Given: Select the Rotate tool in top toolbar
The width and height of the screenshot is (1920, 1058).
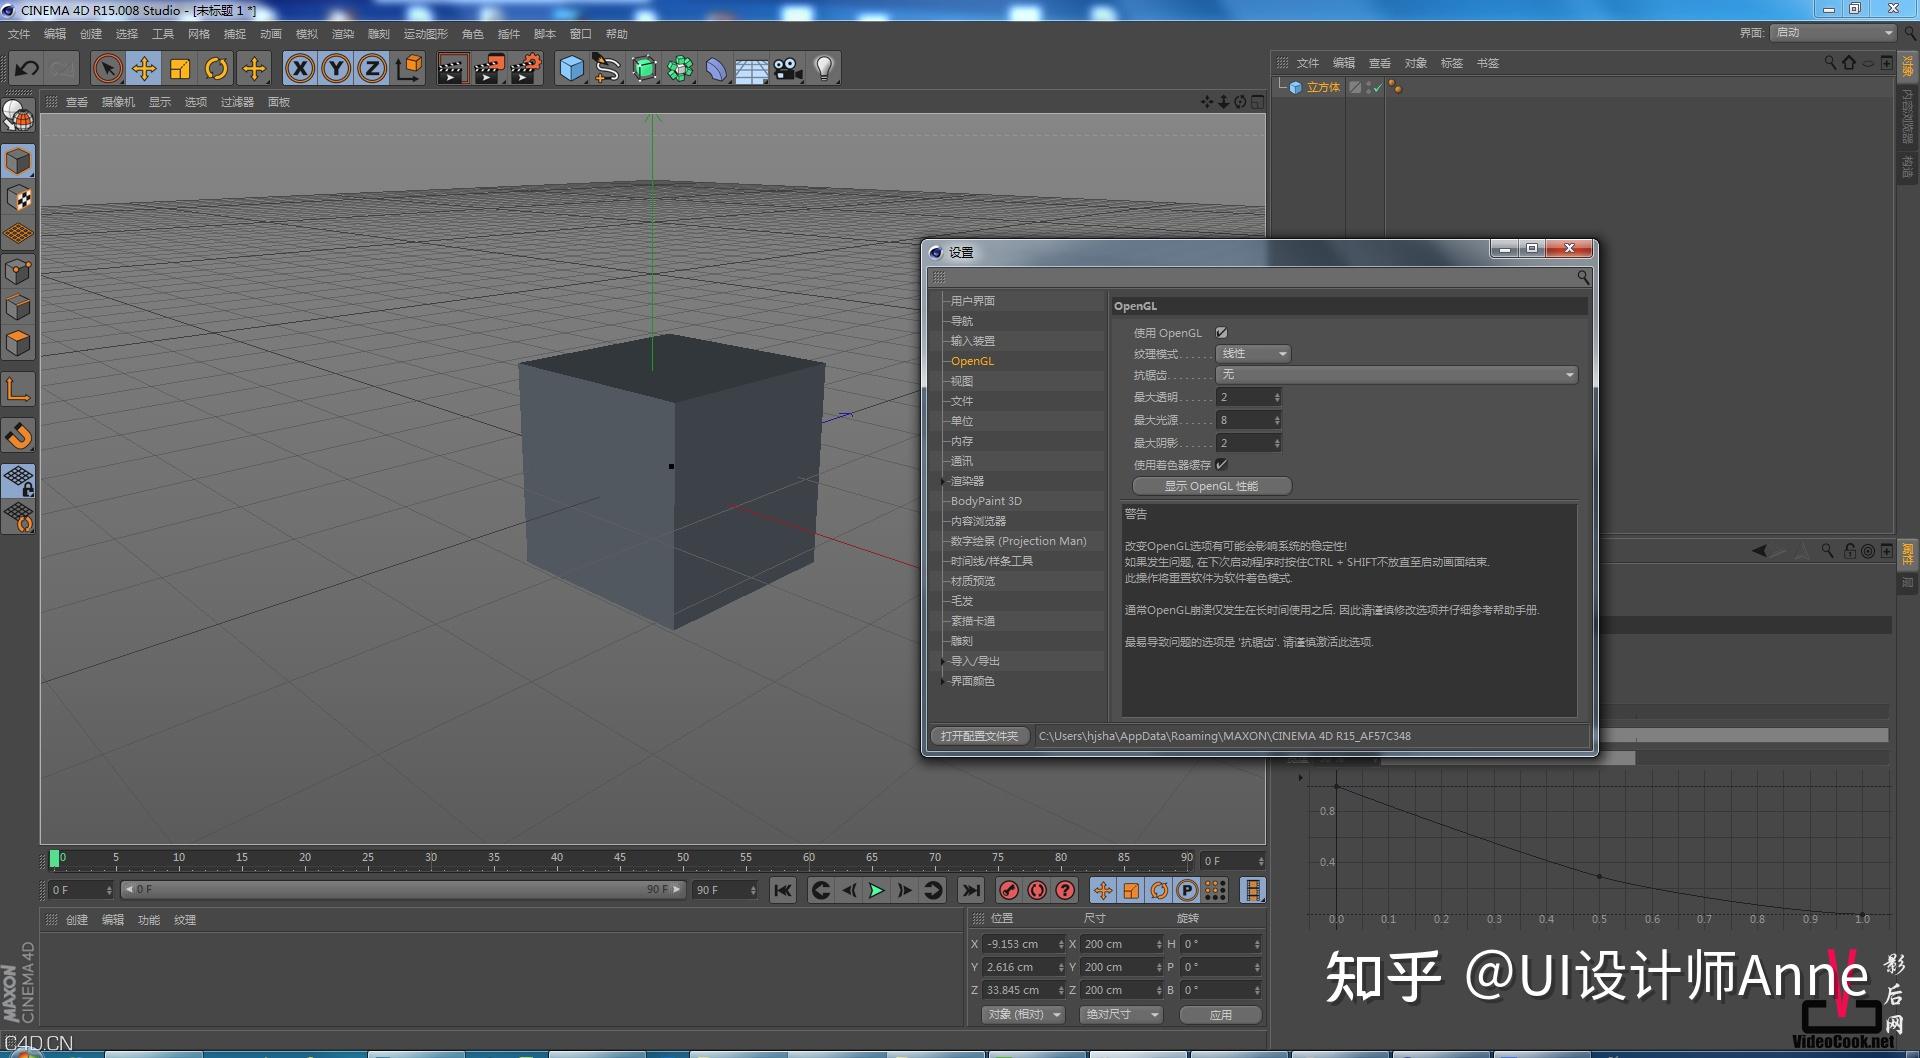Looking at the screenshot, I should click(x=216, y=69).
